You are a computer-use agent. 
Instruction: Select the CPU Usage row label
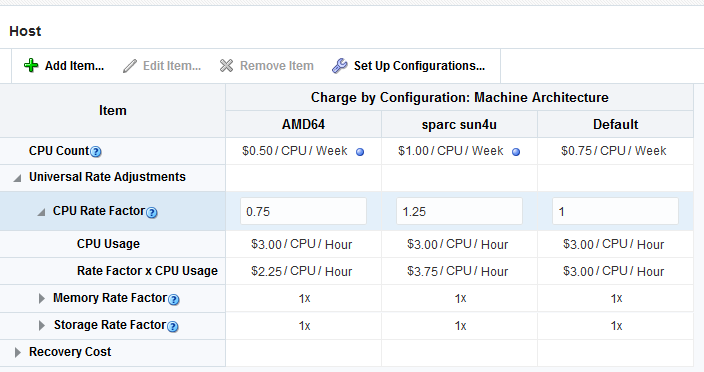click(108, 244)
